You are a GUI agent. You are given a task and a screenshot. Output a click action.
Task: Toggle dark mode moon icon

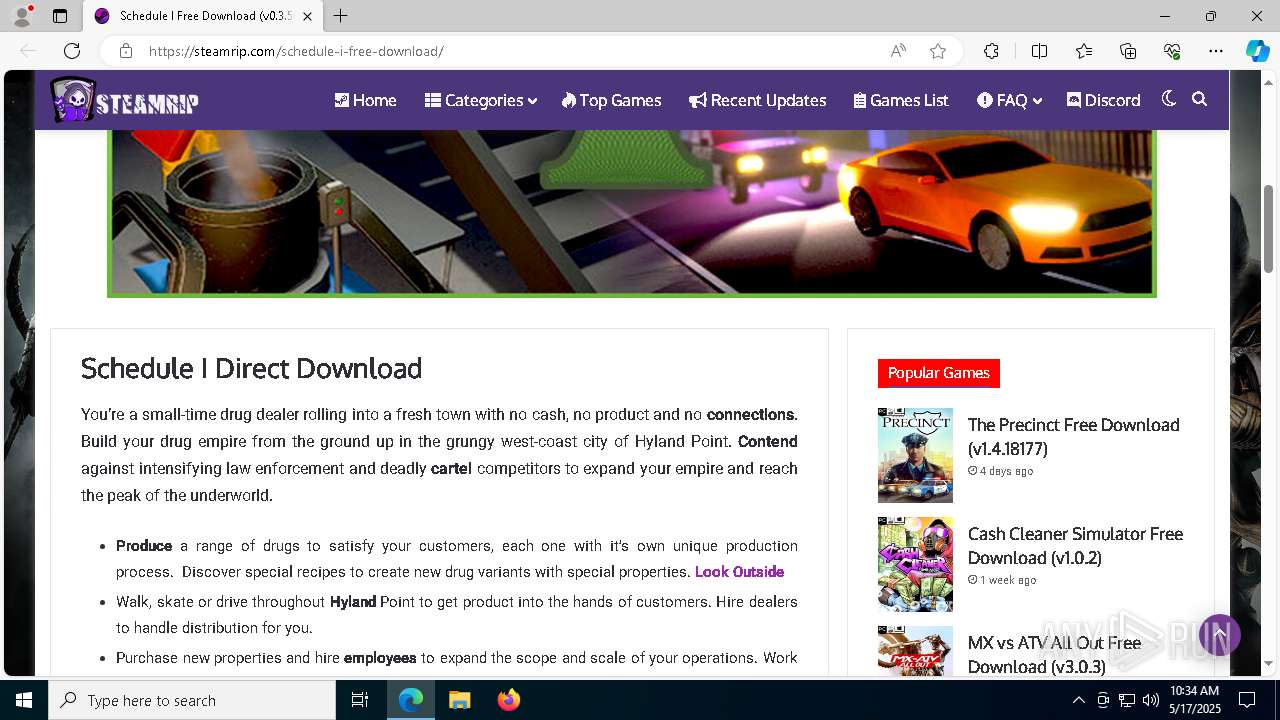coord(1168,99)
